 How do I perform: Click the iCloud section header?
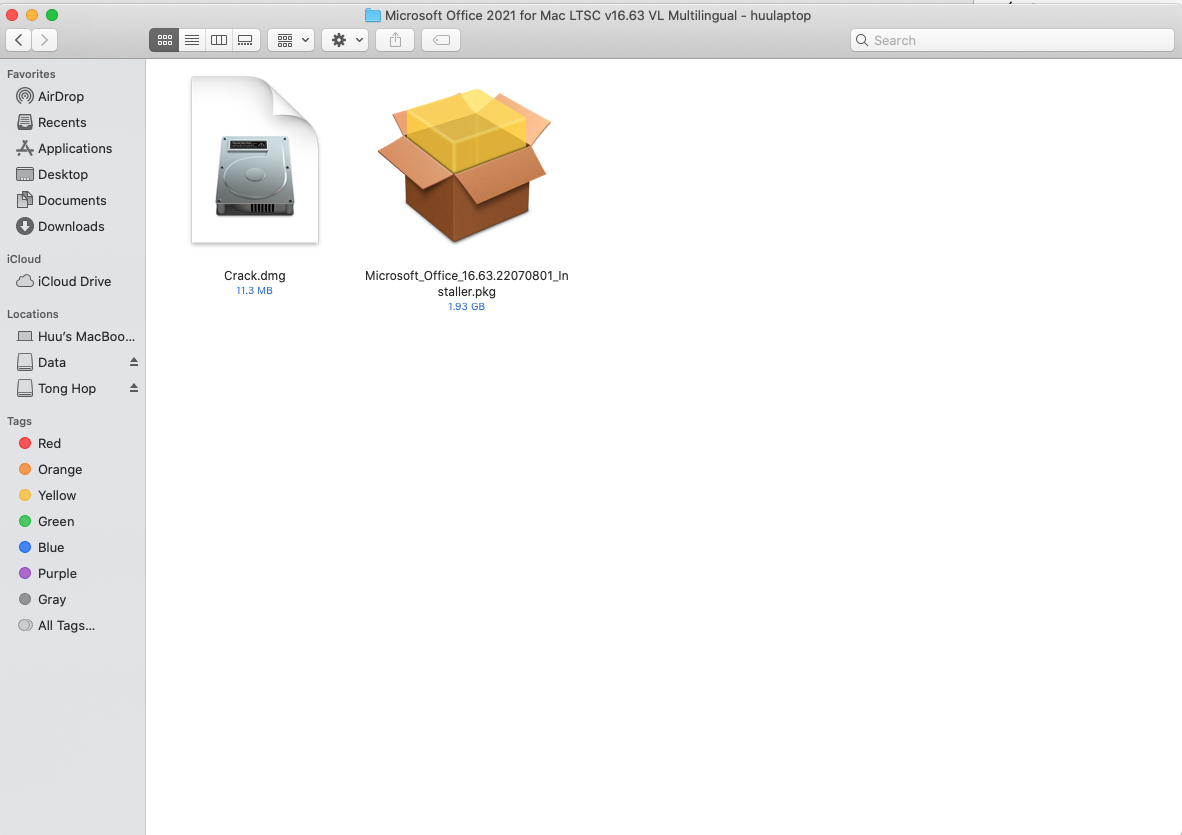(23, 258)
